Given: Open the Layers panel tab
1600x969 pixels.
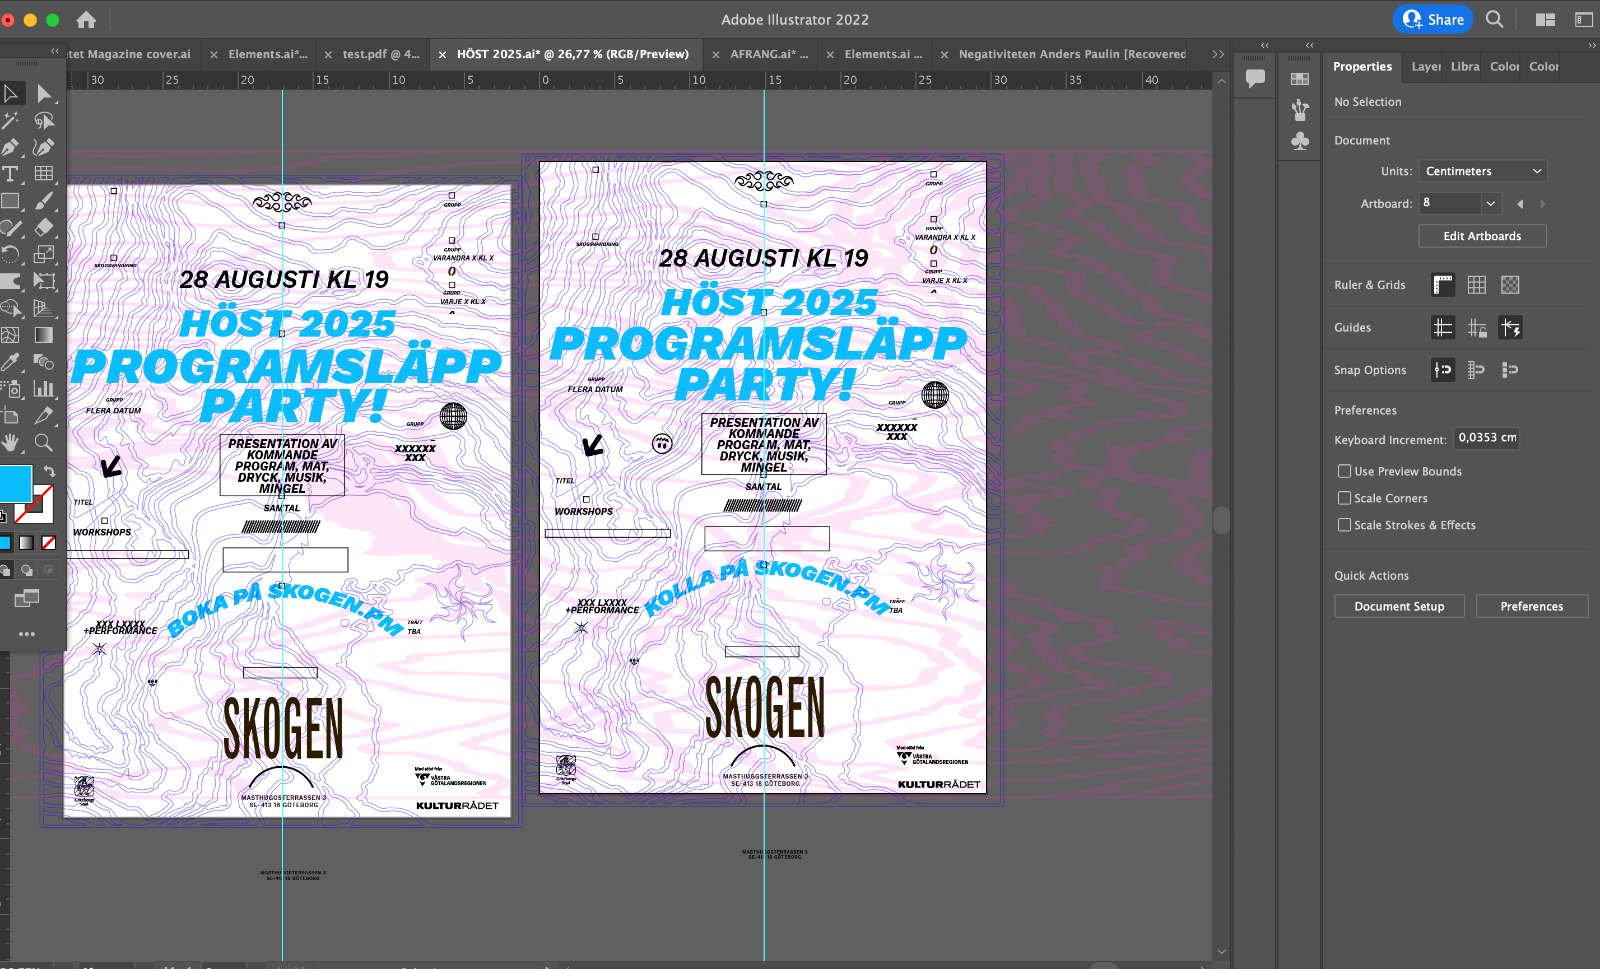Looking at the screenshot, I should (x=1426, y=67).
